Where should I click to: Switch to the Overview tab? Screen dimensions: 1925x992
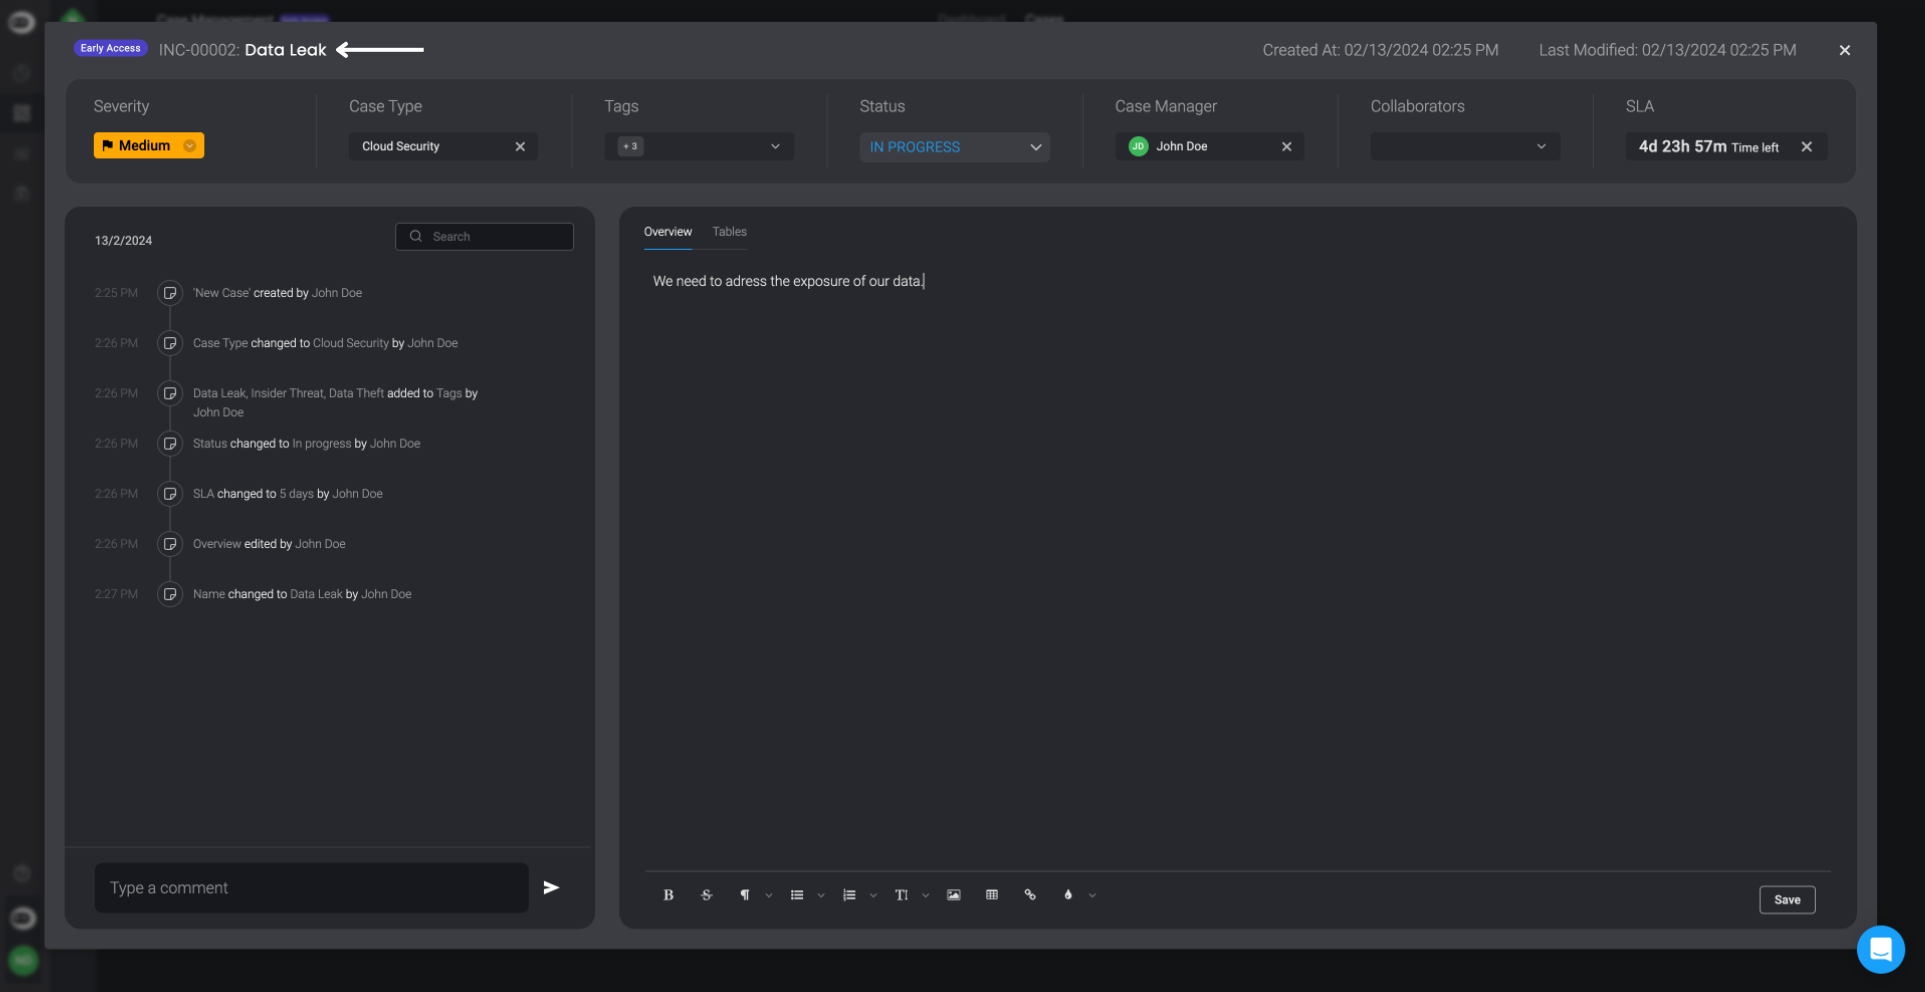tap(668, 232)
